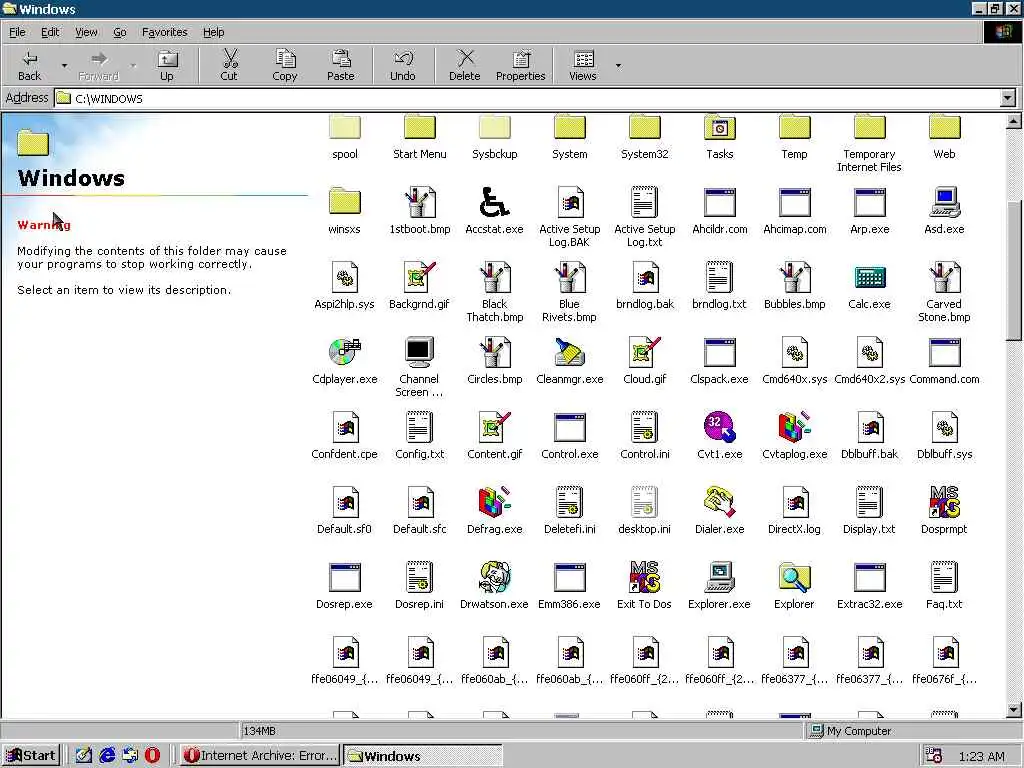Select the Temporary Internet Files folder
This screenshot has width=1024, height=768.
[x=869, y=128]
